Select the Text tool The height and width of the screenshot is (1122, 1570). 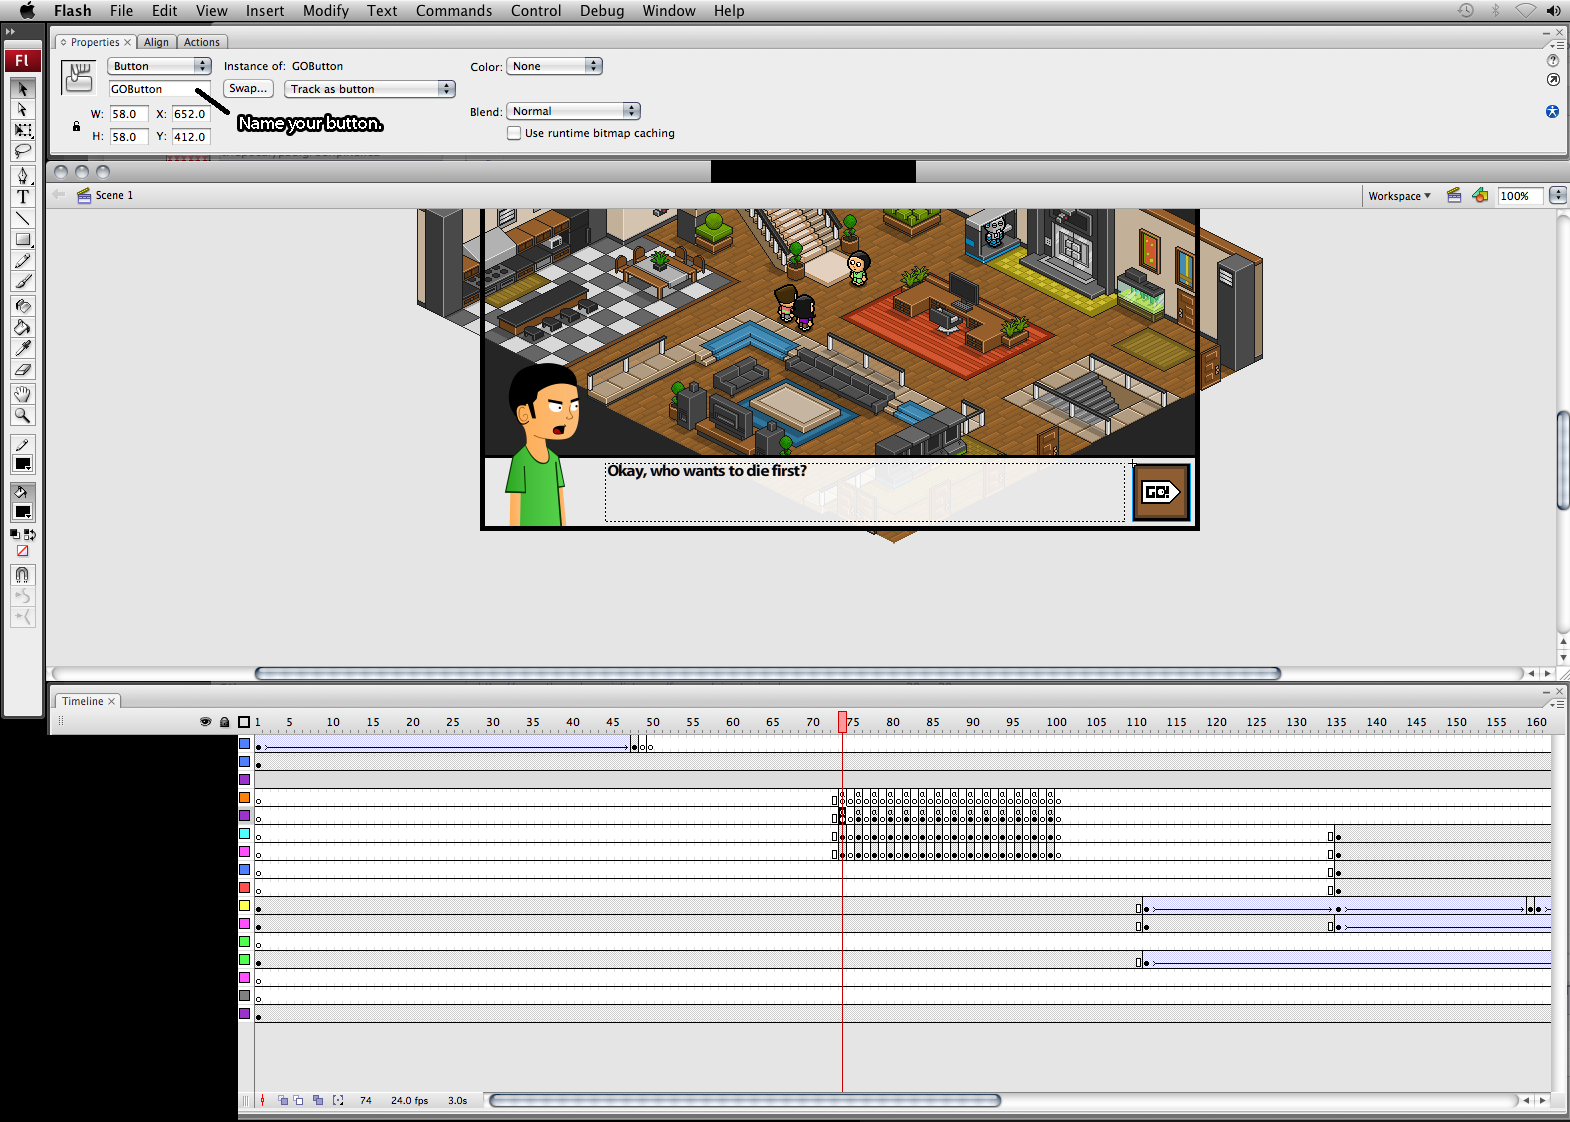click(x=23, y=196)
